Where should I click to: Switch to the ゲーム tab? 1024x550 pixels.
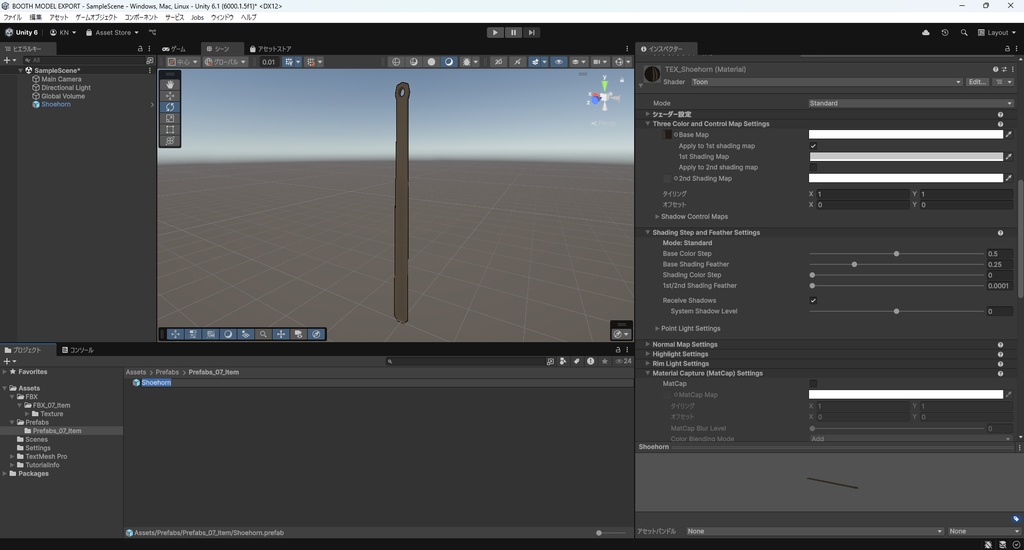tap(175, 49)
